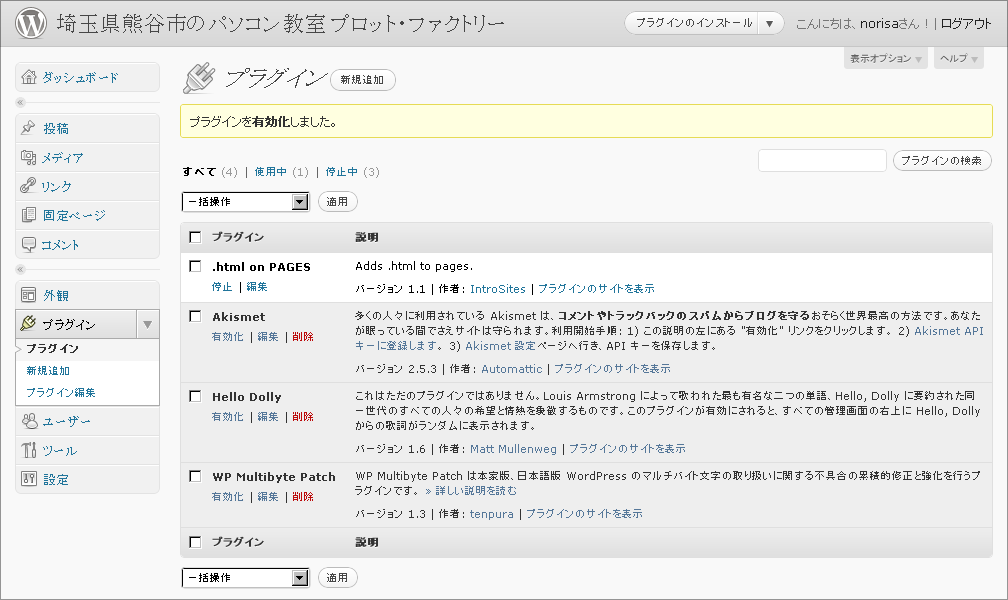The width and height of the screenshot is (1008, 600).
Task: Click the ログアウト link
Action: [966, 24]
